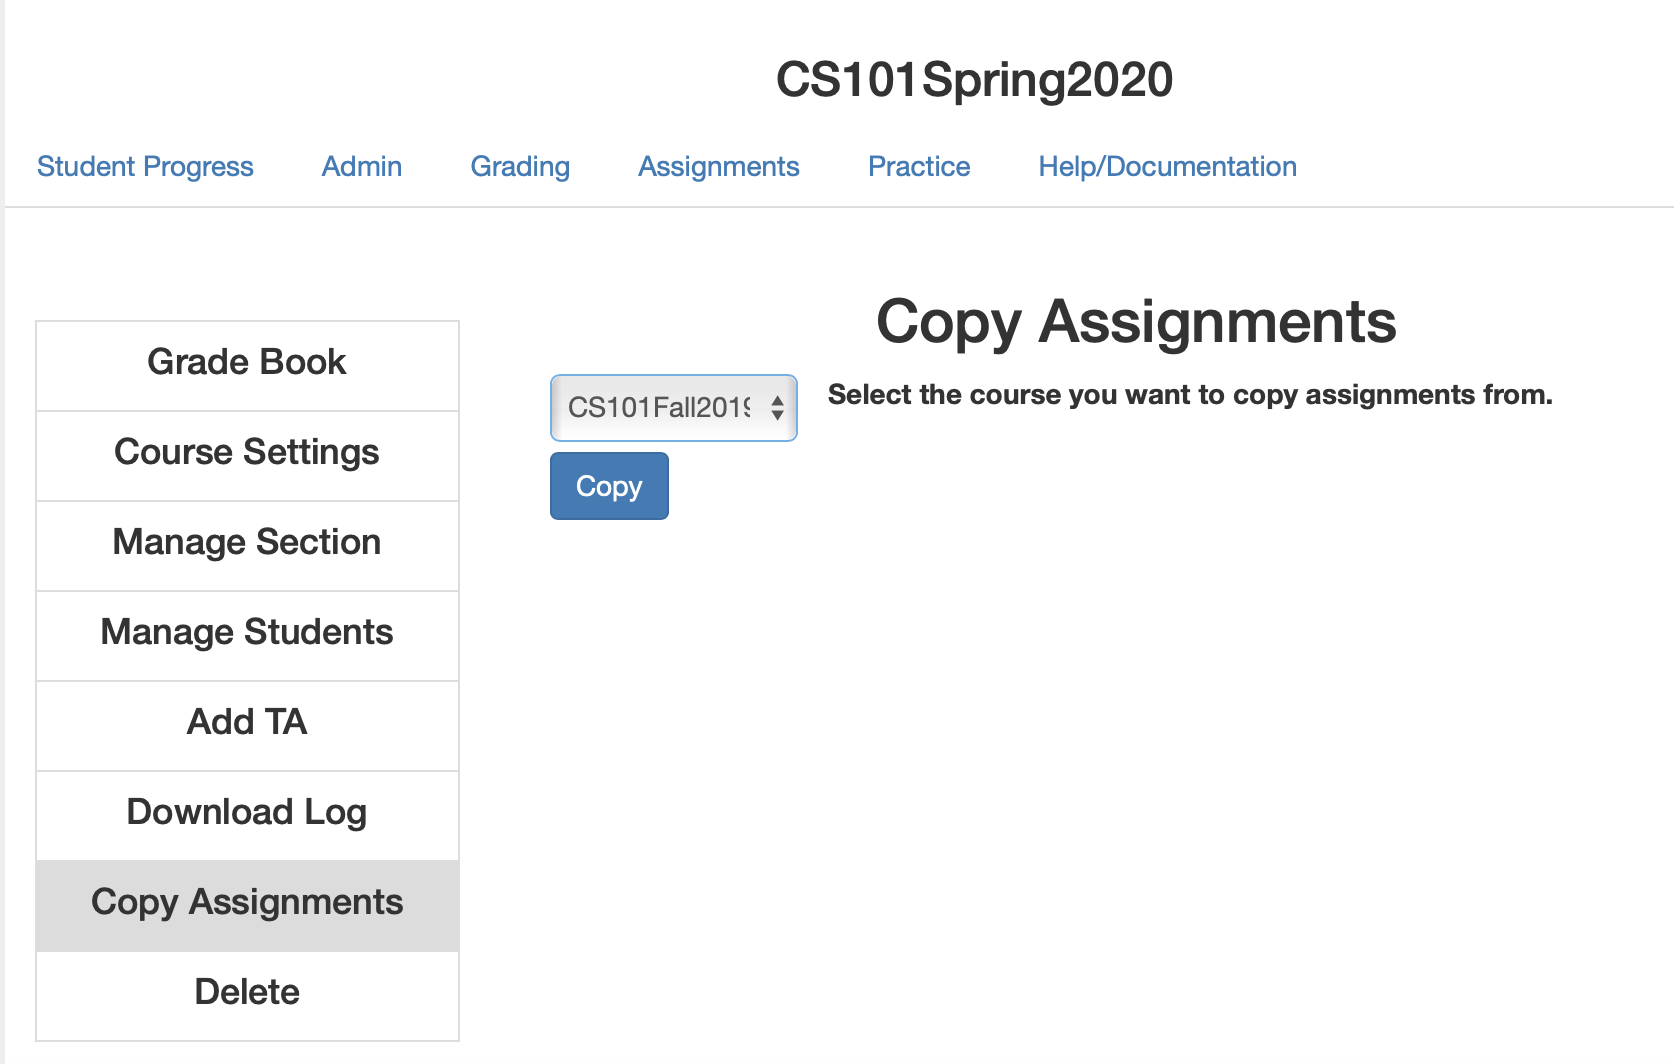Click the Copy Assignments page heading
Screen dimensions: 1674x1064
tap(1136, 322)
